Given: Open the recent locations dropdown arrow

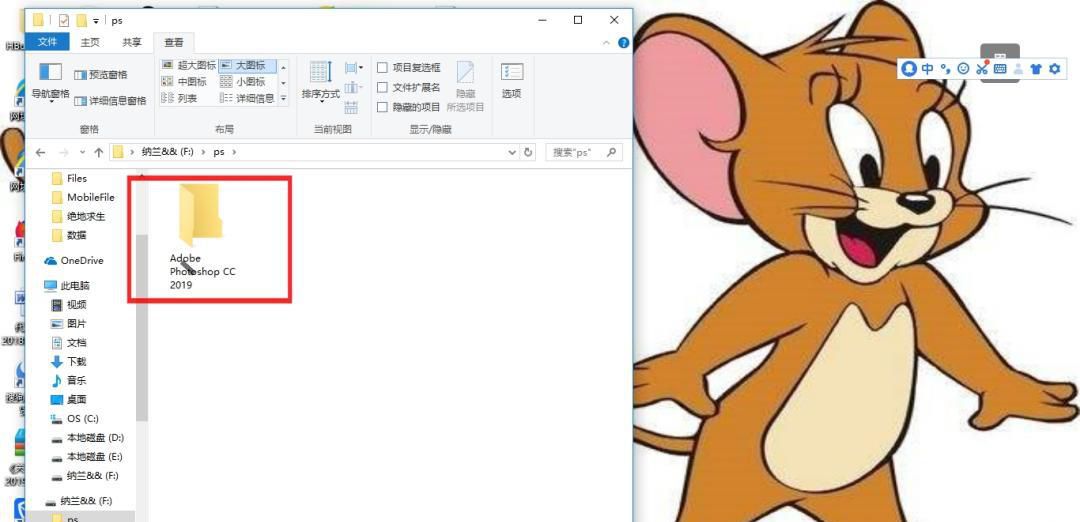Looking at the screenshot, I should coord(83,152).
